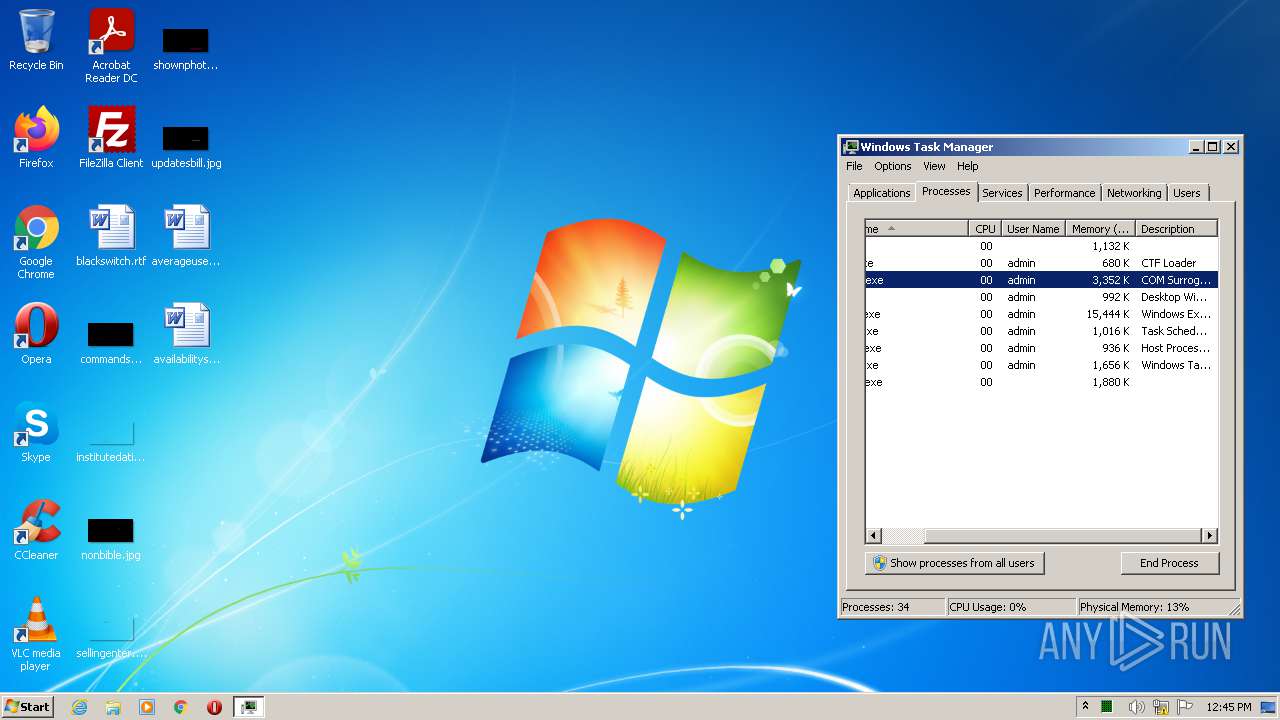Select the Acrobat Reader DC shortcut
The height and width of the screenshot is (720, 1280).
pos(111,47)
